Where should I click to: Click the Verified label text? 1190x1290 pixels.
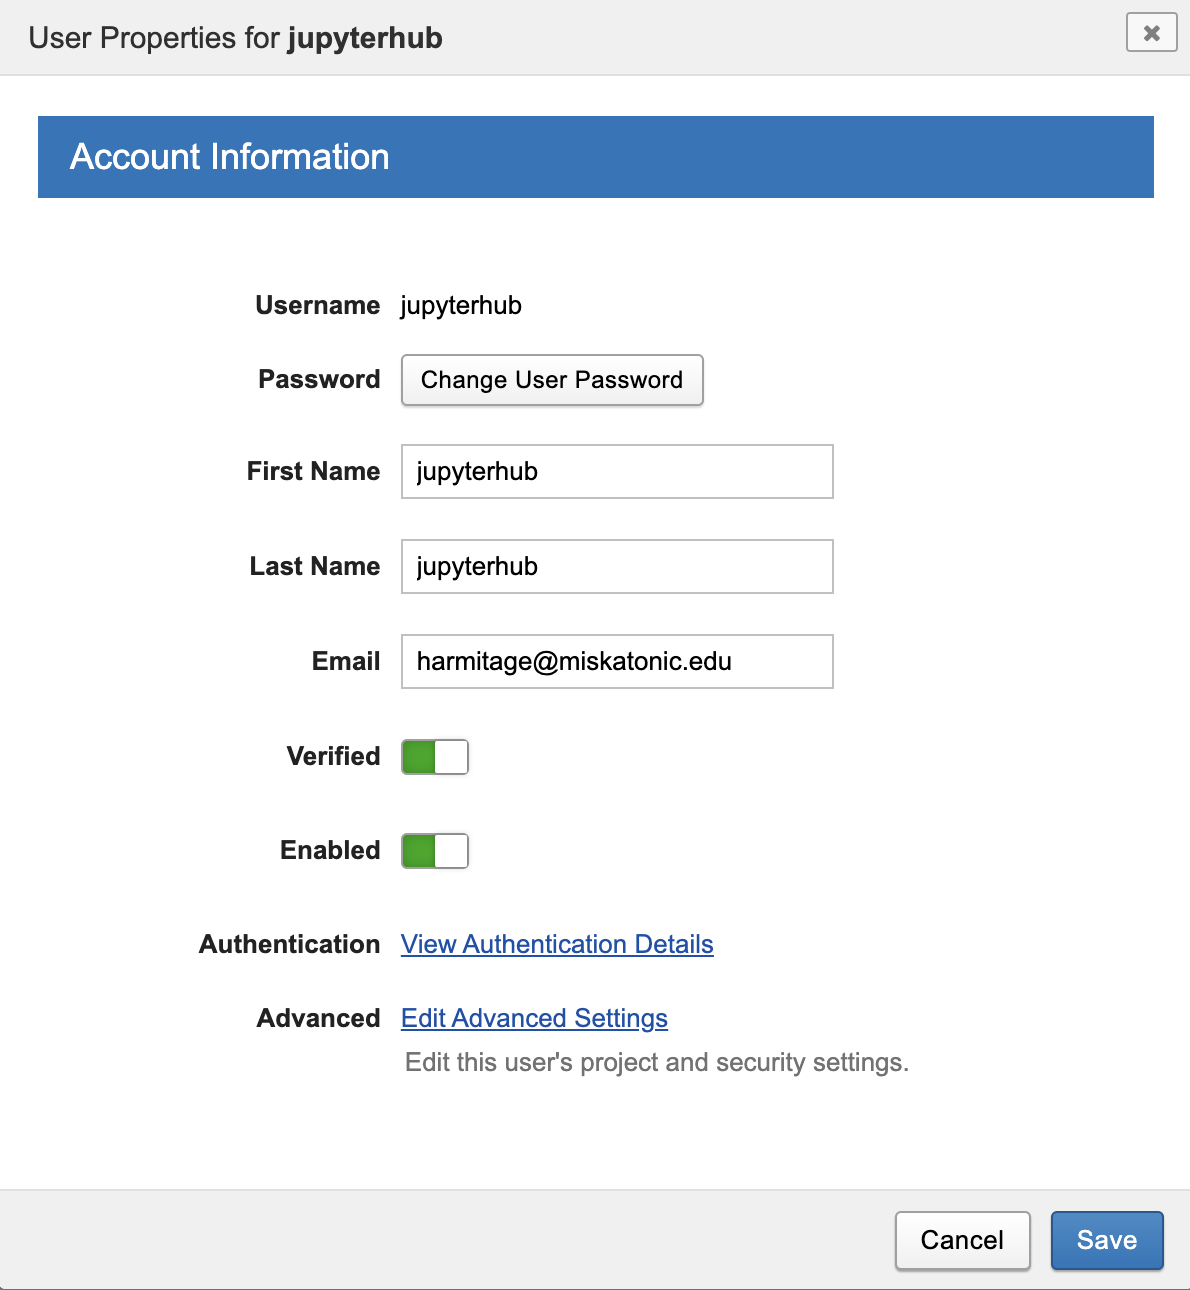point(333,756)
